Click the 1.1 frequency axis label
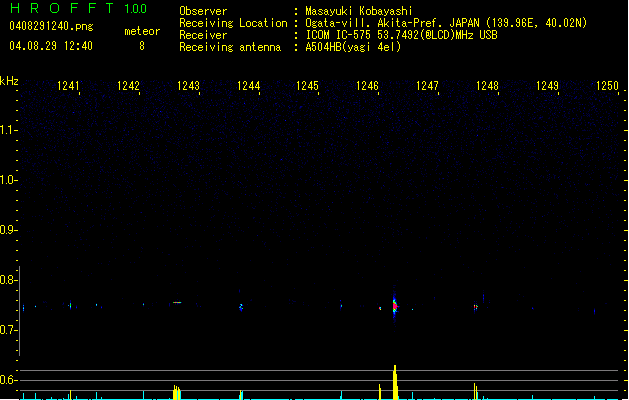Screen dimensions: 629x400 point(8,130)
